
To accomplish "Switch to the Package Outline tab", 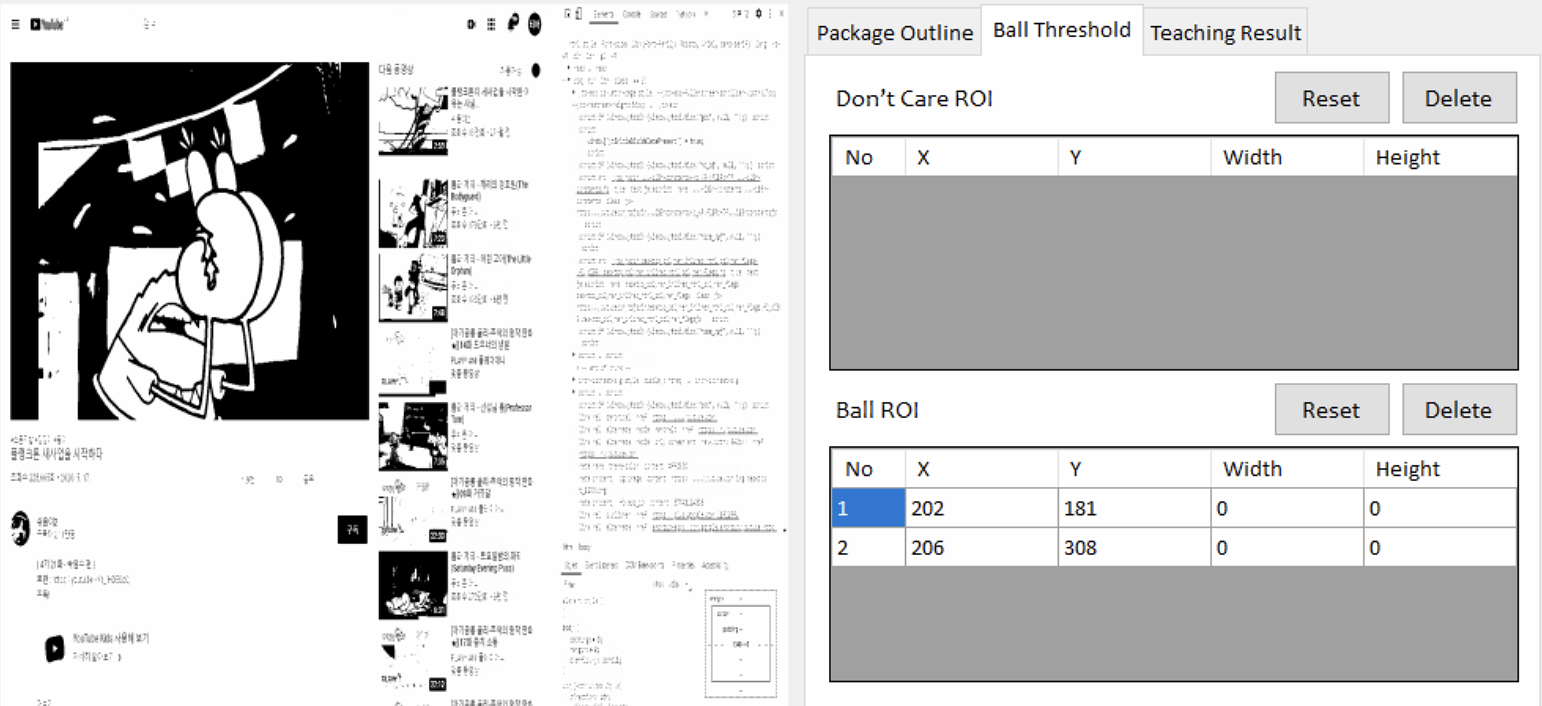I will 894,33.
